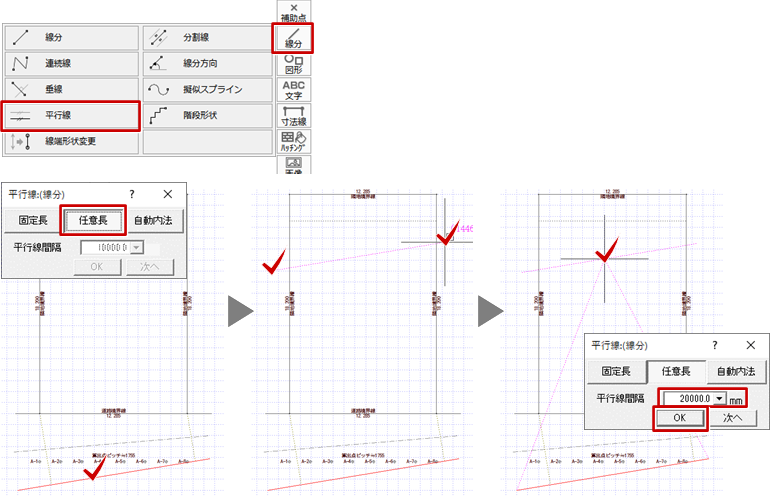Click the 補助点 item at top of side toolbar
The image size is (770, 496).
tap(294, 12)
